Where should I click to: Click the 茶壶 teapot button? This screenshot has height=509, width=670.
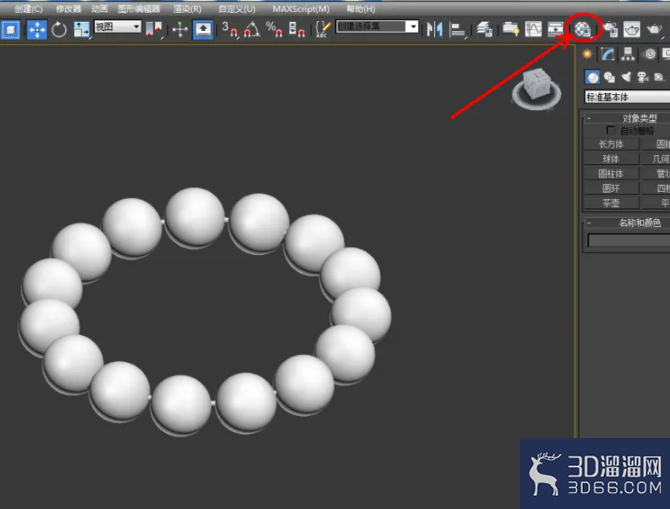[611, 203]
